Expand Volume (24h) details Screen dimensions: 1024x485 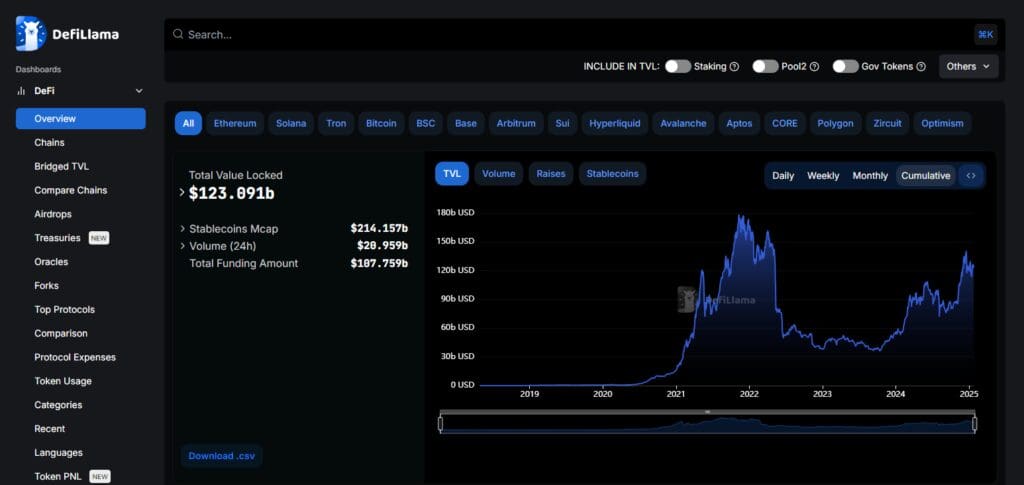click(x=182, y=246)
